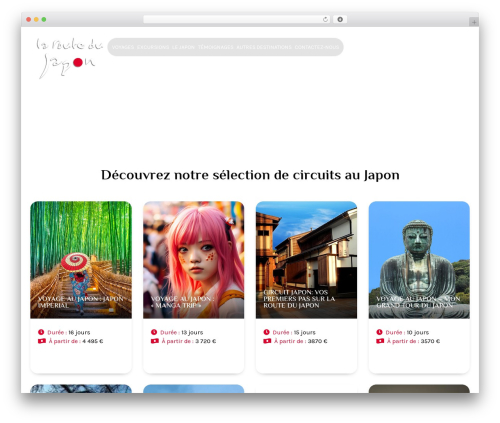Open a new tab with plus button

(474, 22)
